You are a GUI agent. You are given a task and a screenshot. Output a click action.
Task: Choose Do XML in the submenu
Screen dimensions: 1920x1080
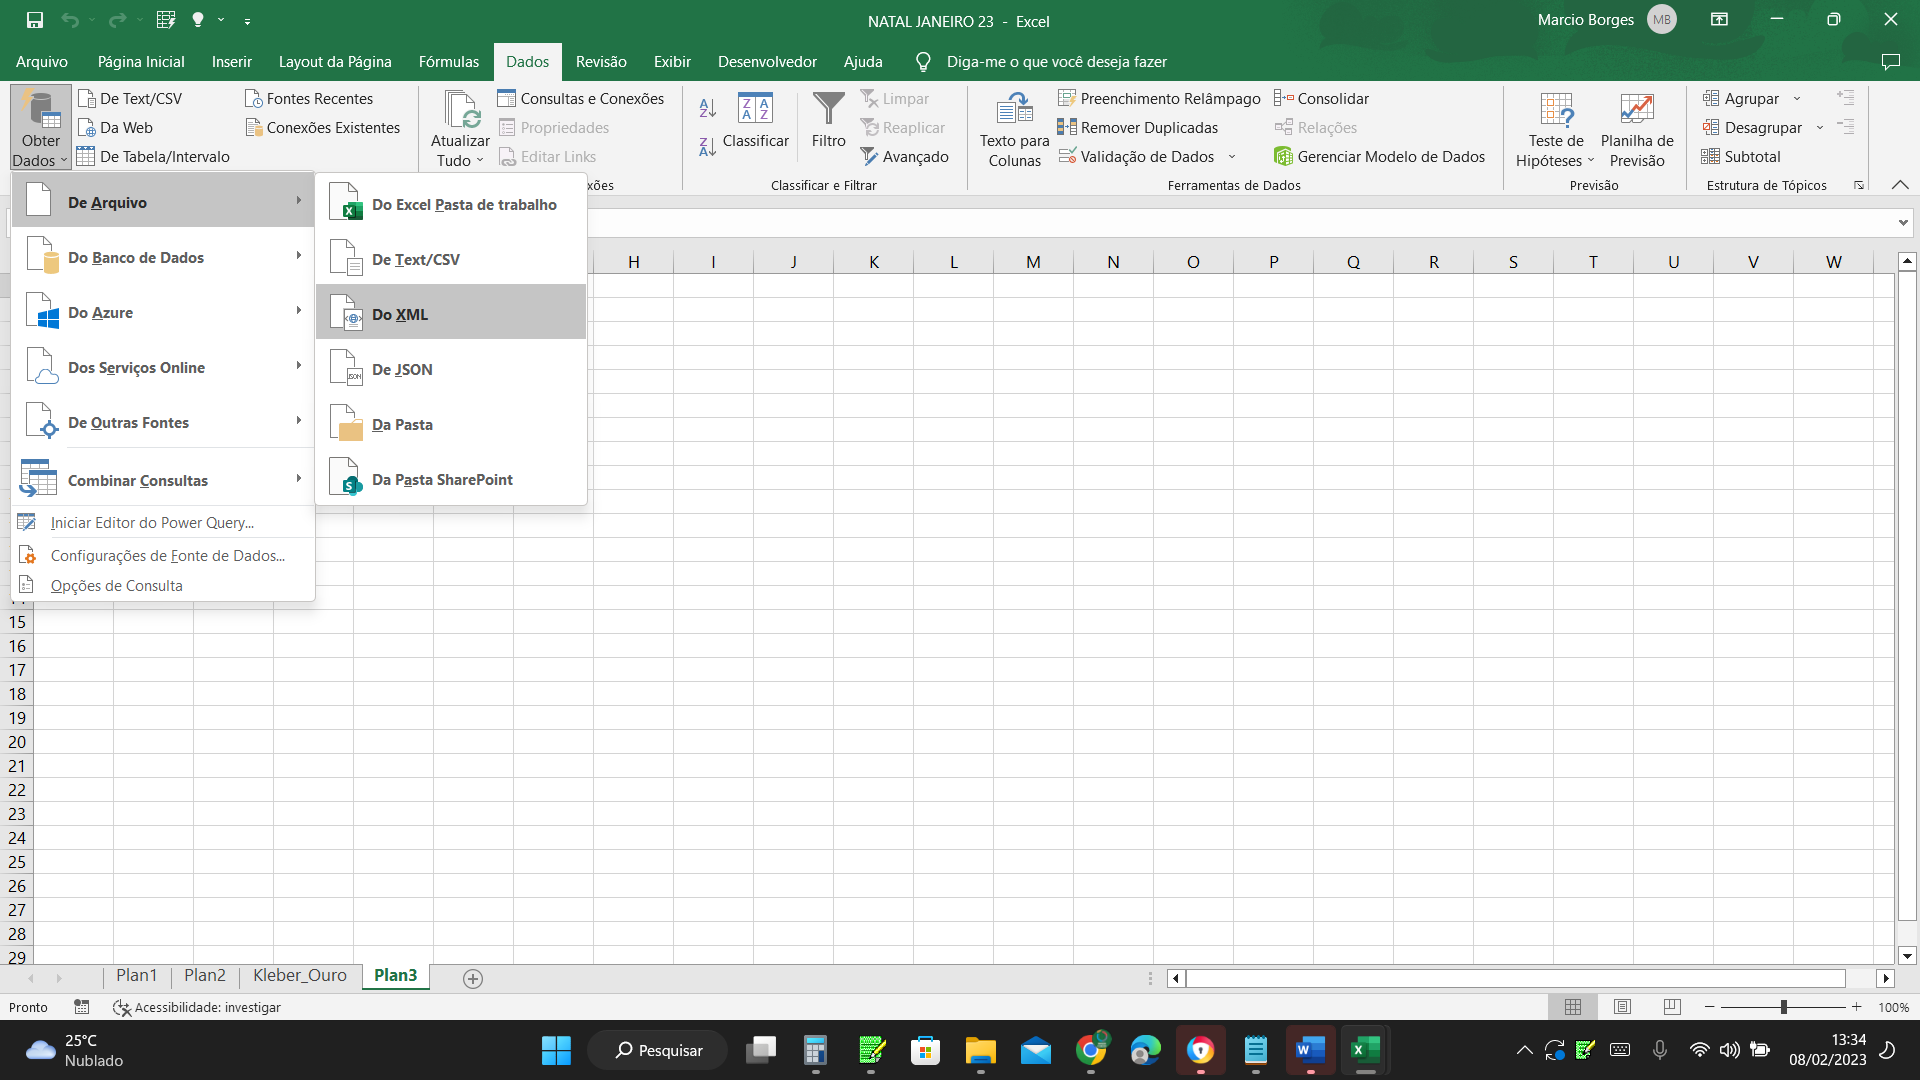[451, 314]
